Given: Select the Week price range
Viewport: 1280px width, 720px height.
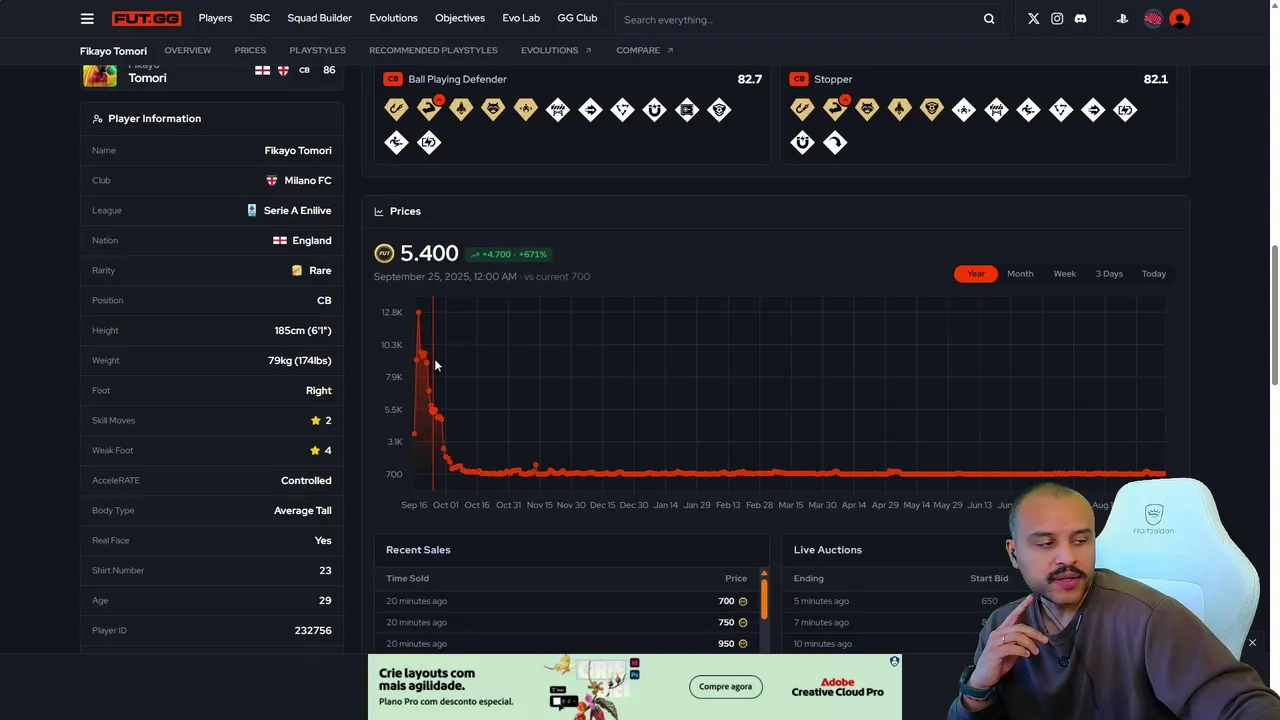Looking at the screenshot, I should (1065, 274).
